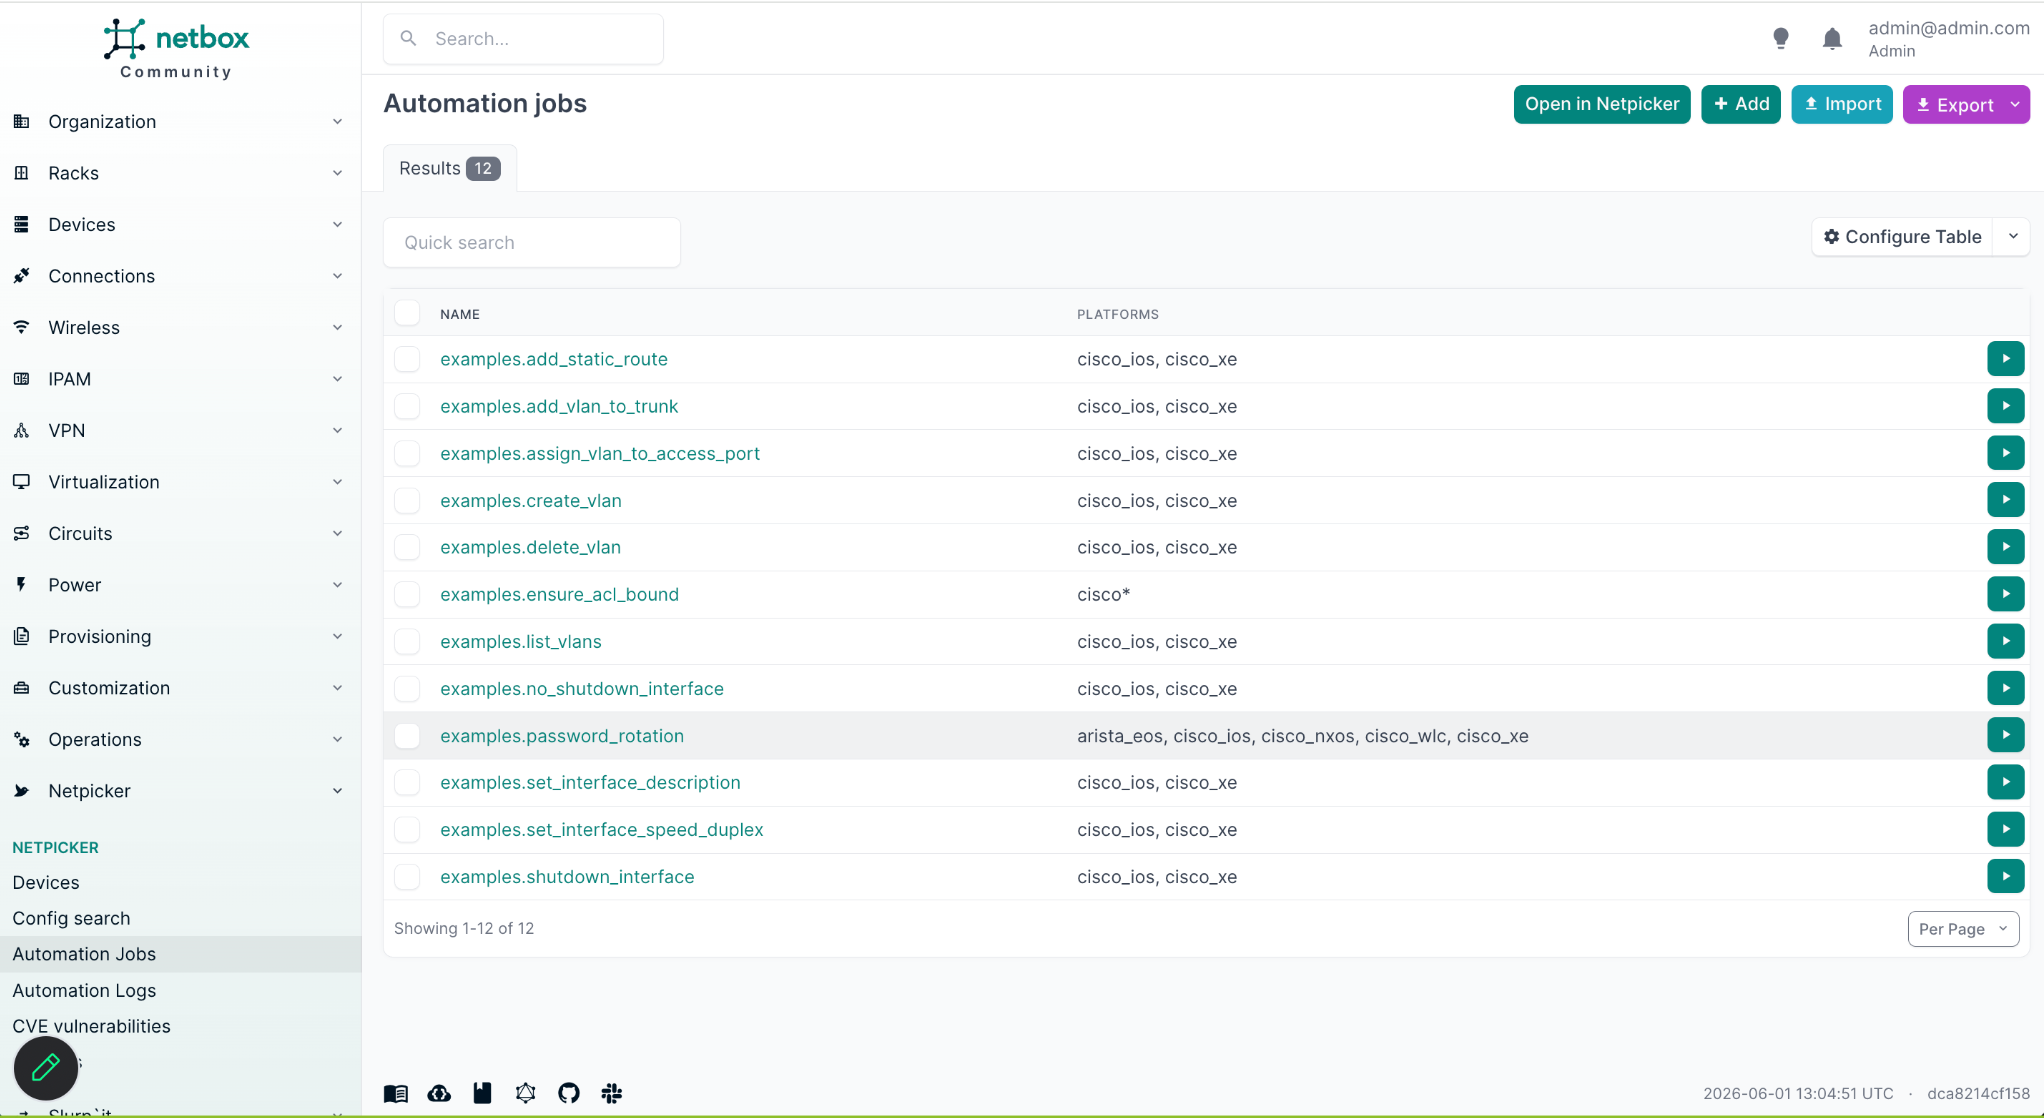The image size is (2044, 1118).
Task: Expand the Virtualization menu
Action: [x=180, y=482]
